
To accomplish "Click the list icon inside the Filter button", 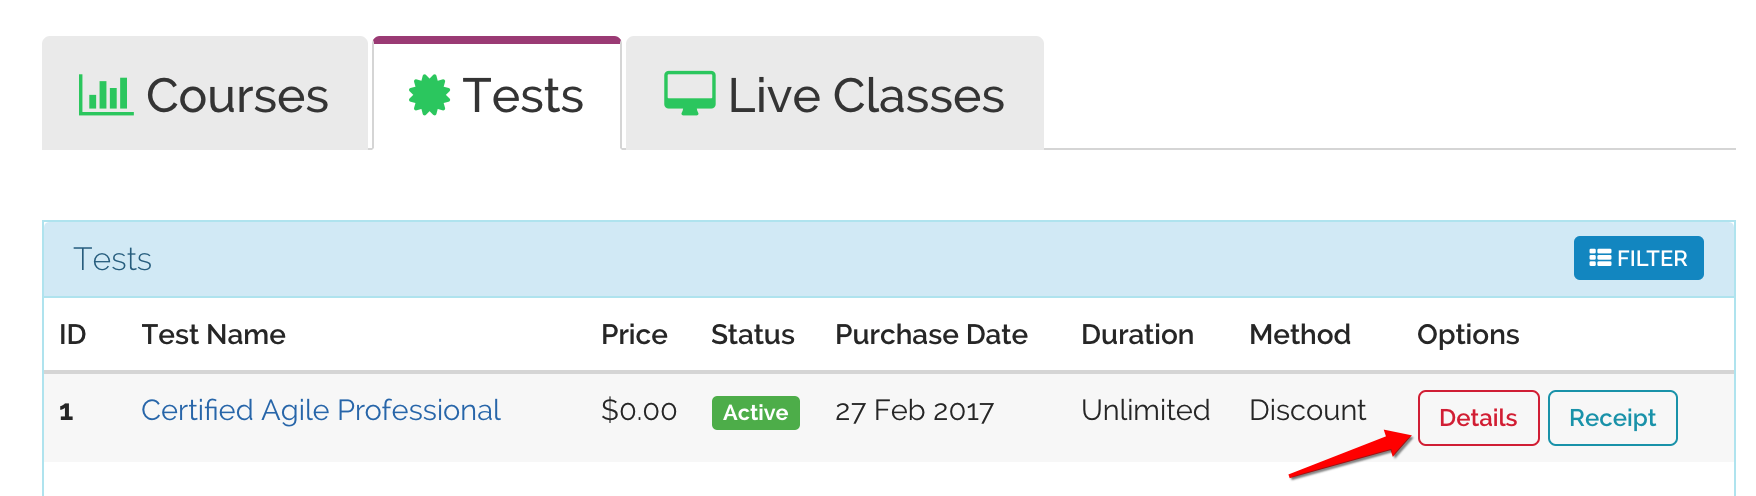I will click(x=1600, y=258).
